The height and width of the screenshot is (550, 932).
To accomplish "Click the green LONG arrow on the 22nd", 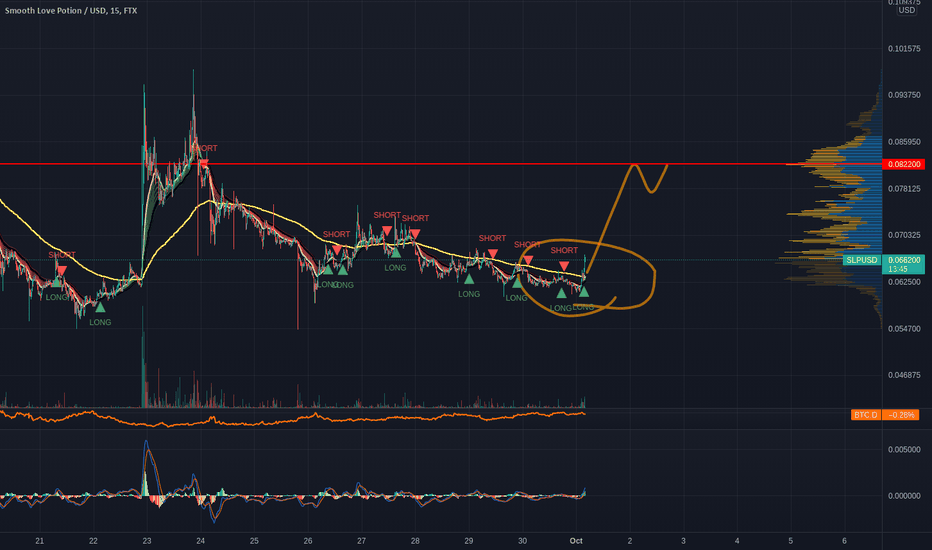I will point(100,307).
